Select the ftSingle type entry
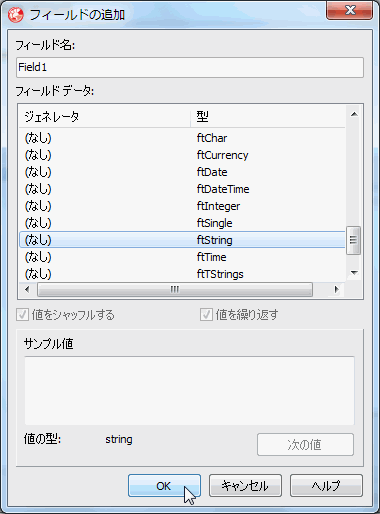The height and width of the screenshot is (514, 380). [x=214, y=223]
